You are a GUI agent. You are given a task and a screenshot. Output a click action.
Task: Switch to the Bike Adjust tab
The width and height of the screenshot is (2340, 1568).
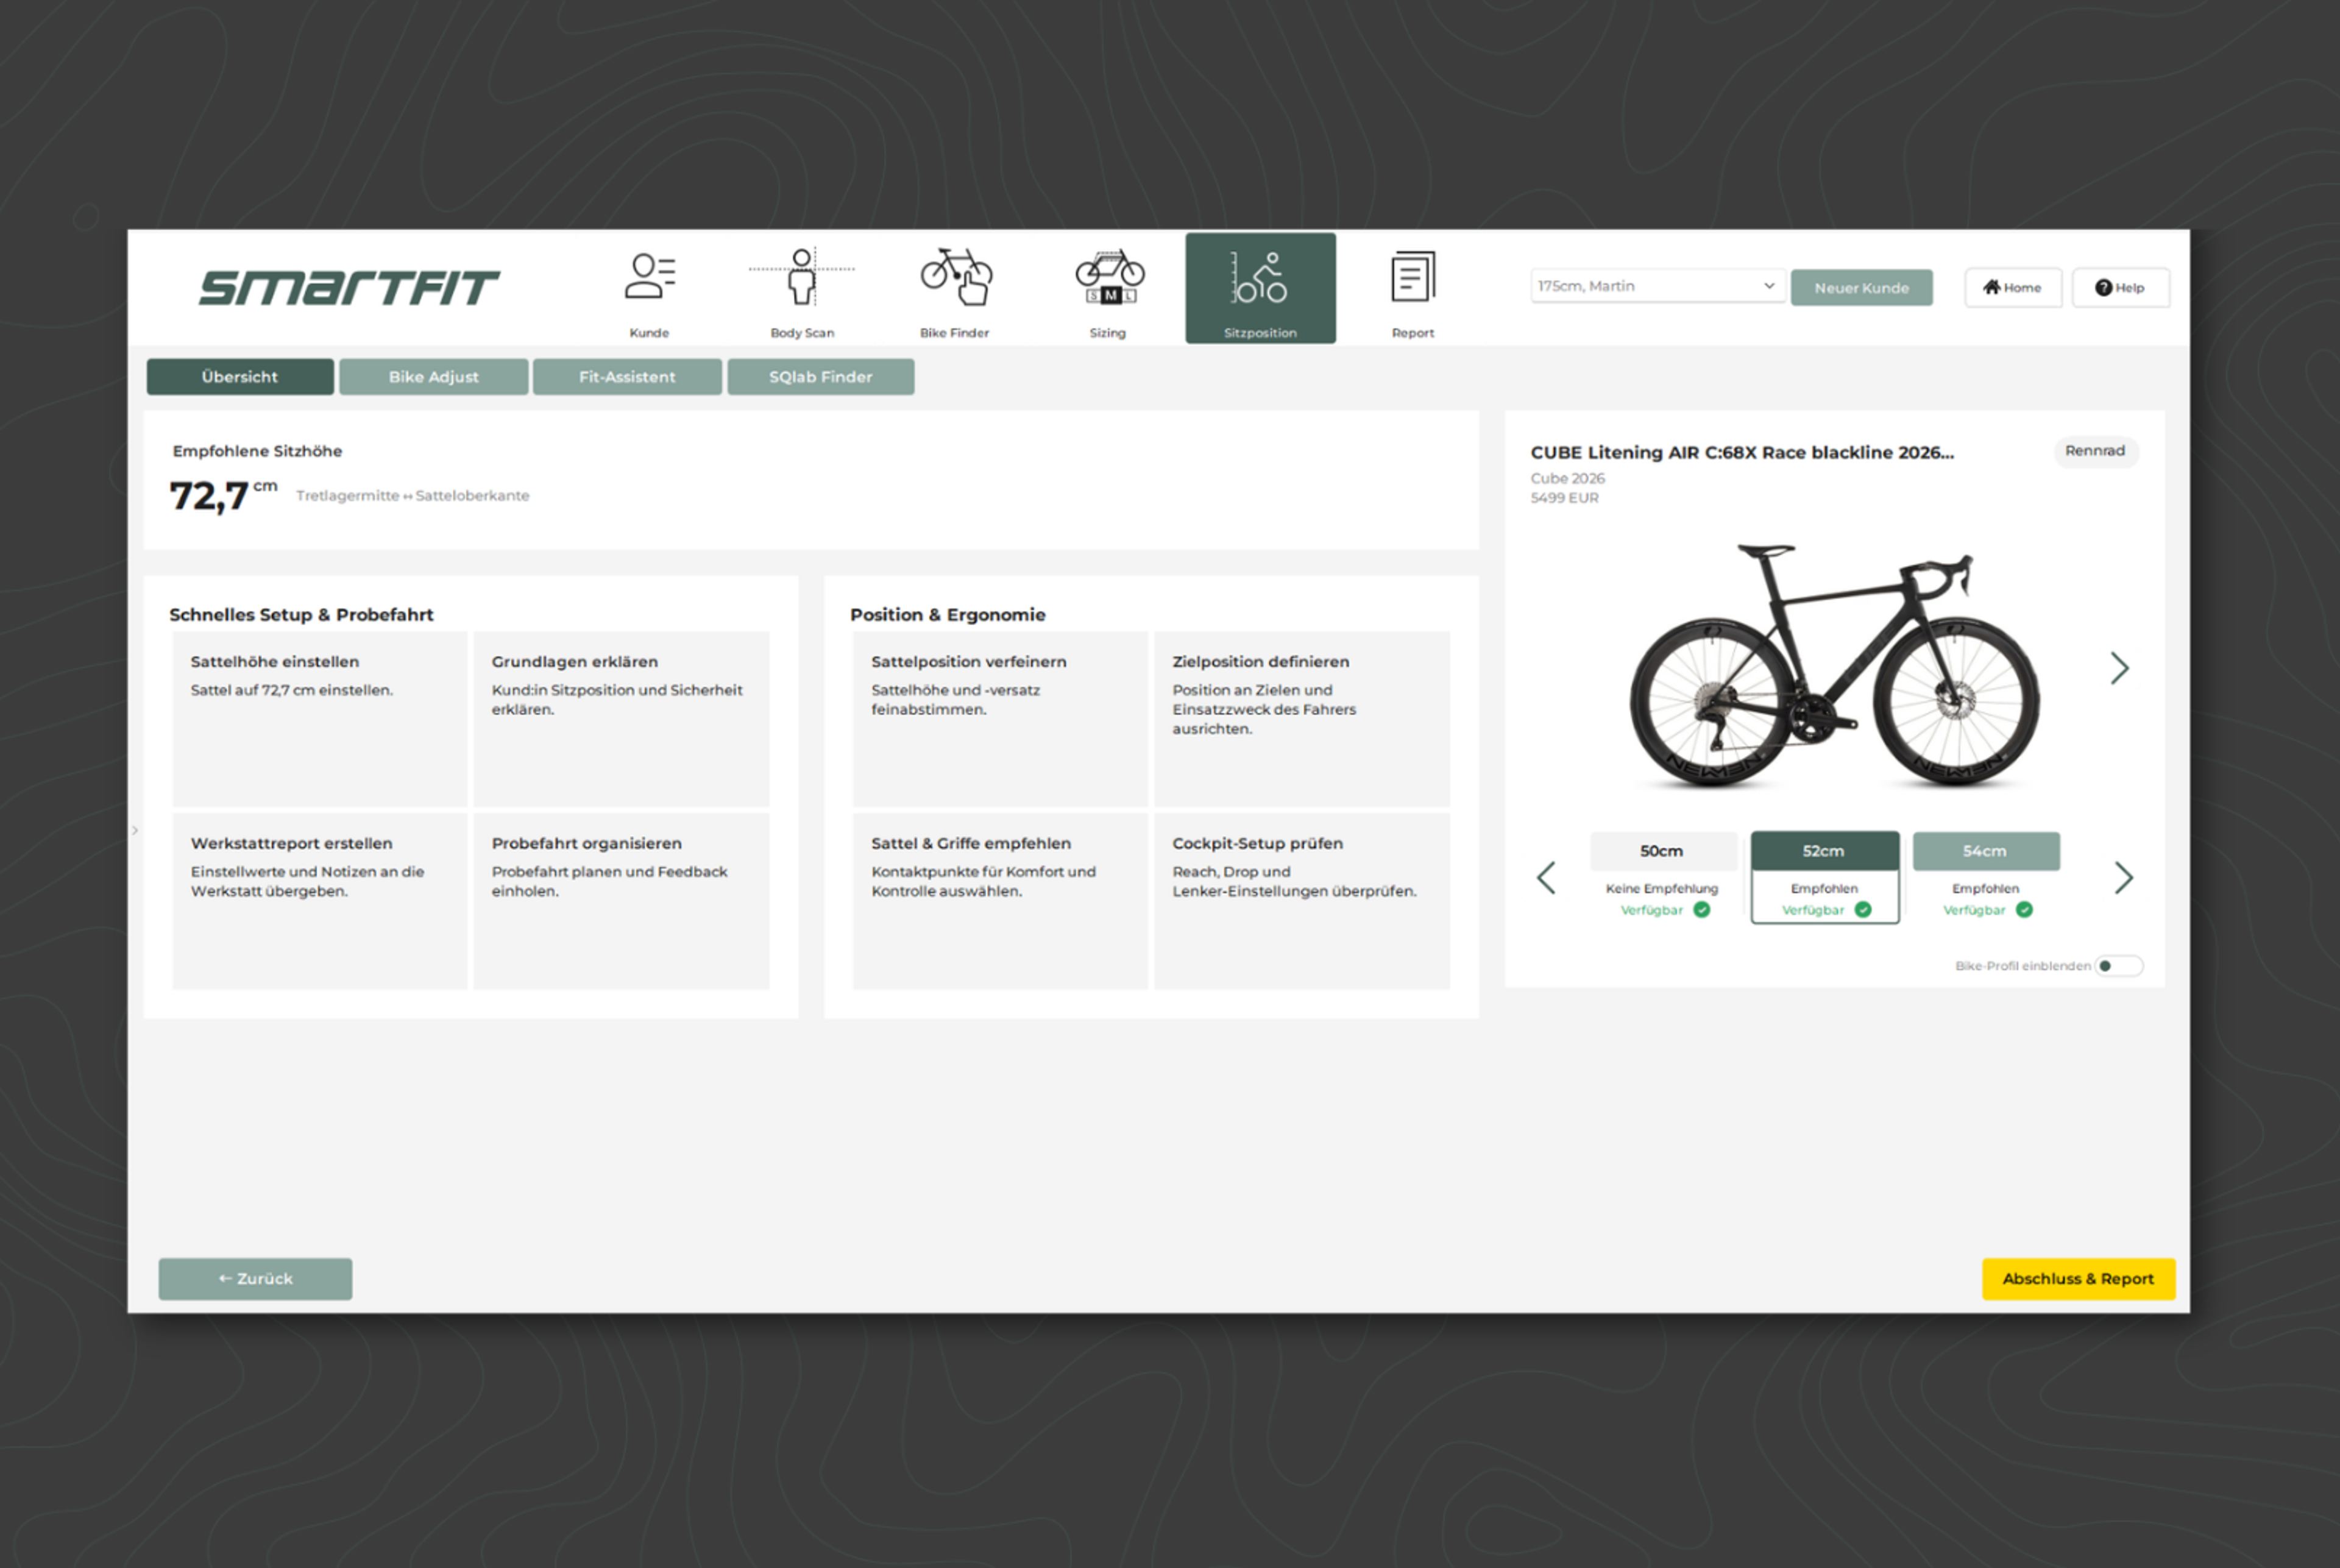pyautogui.click(x=433, y=377)
